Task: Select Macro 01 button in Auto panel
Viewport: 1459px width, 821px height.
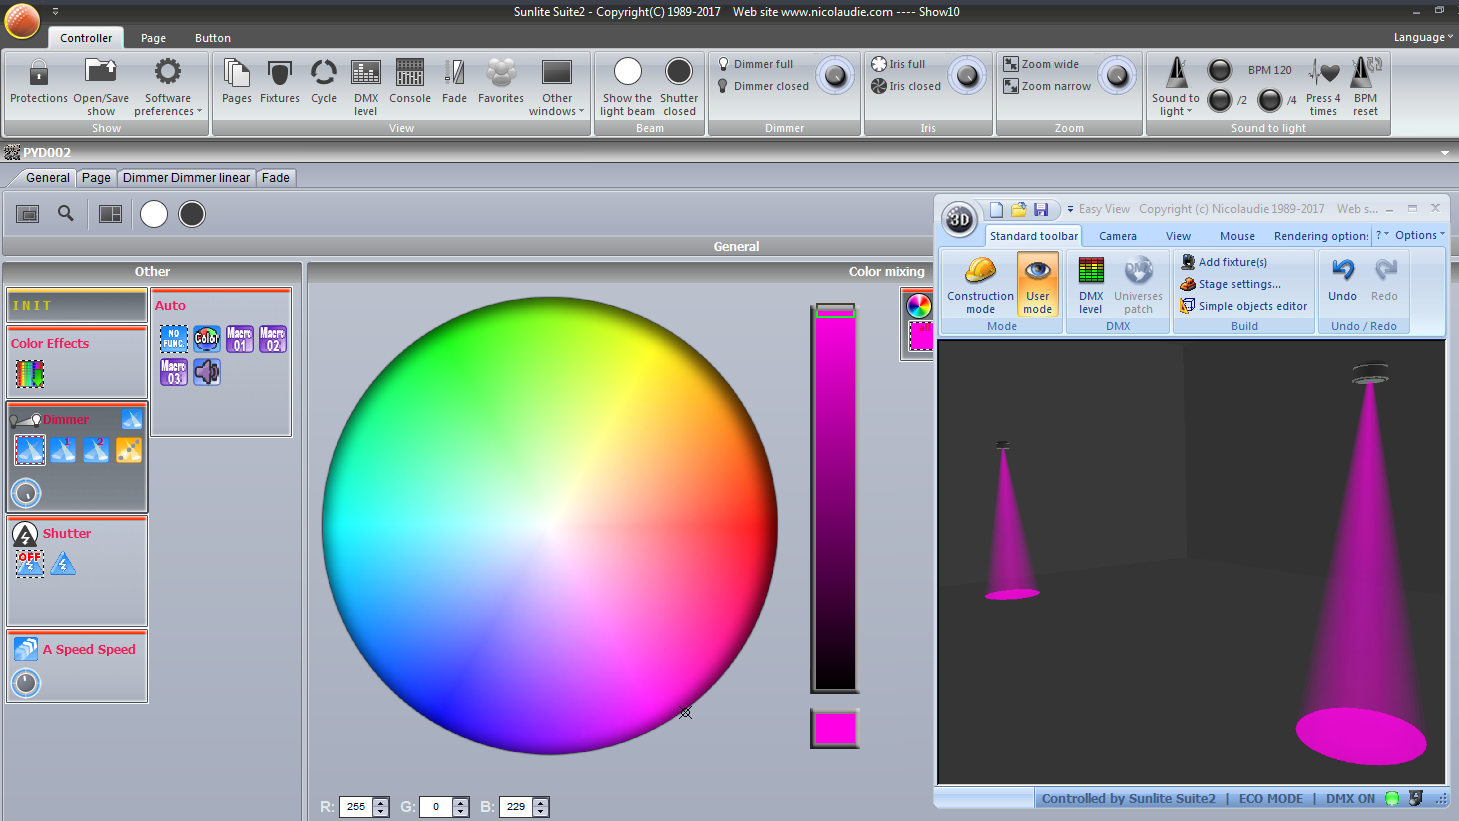Action: coord(240,339)
